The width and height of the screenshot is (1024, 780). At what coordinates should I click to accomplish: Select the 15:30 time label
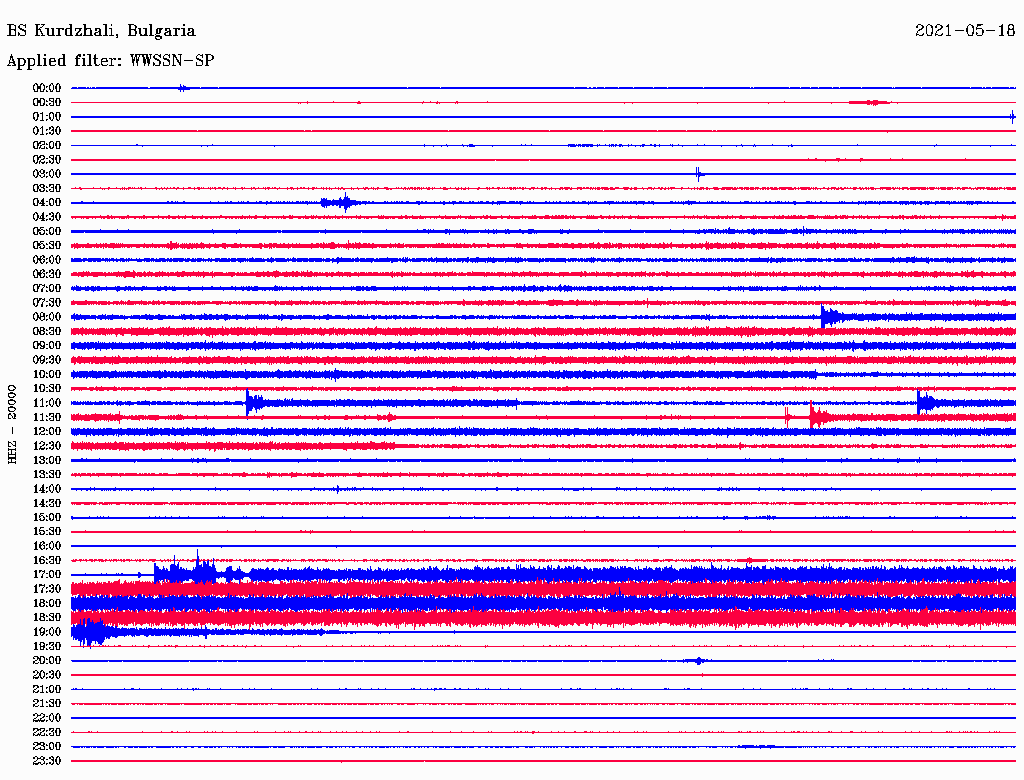pyautogui.click(x=47, y=532)
